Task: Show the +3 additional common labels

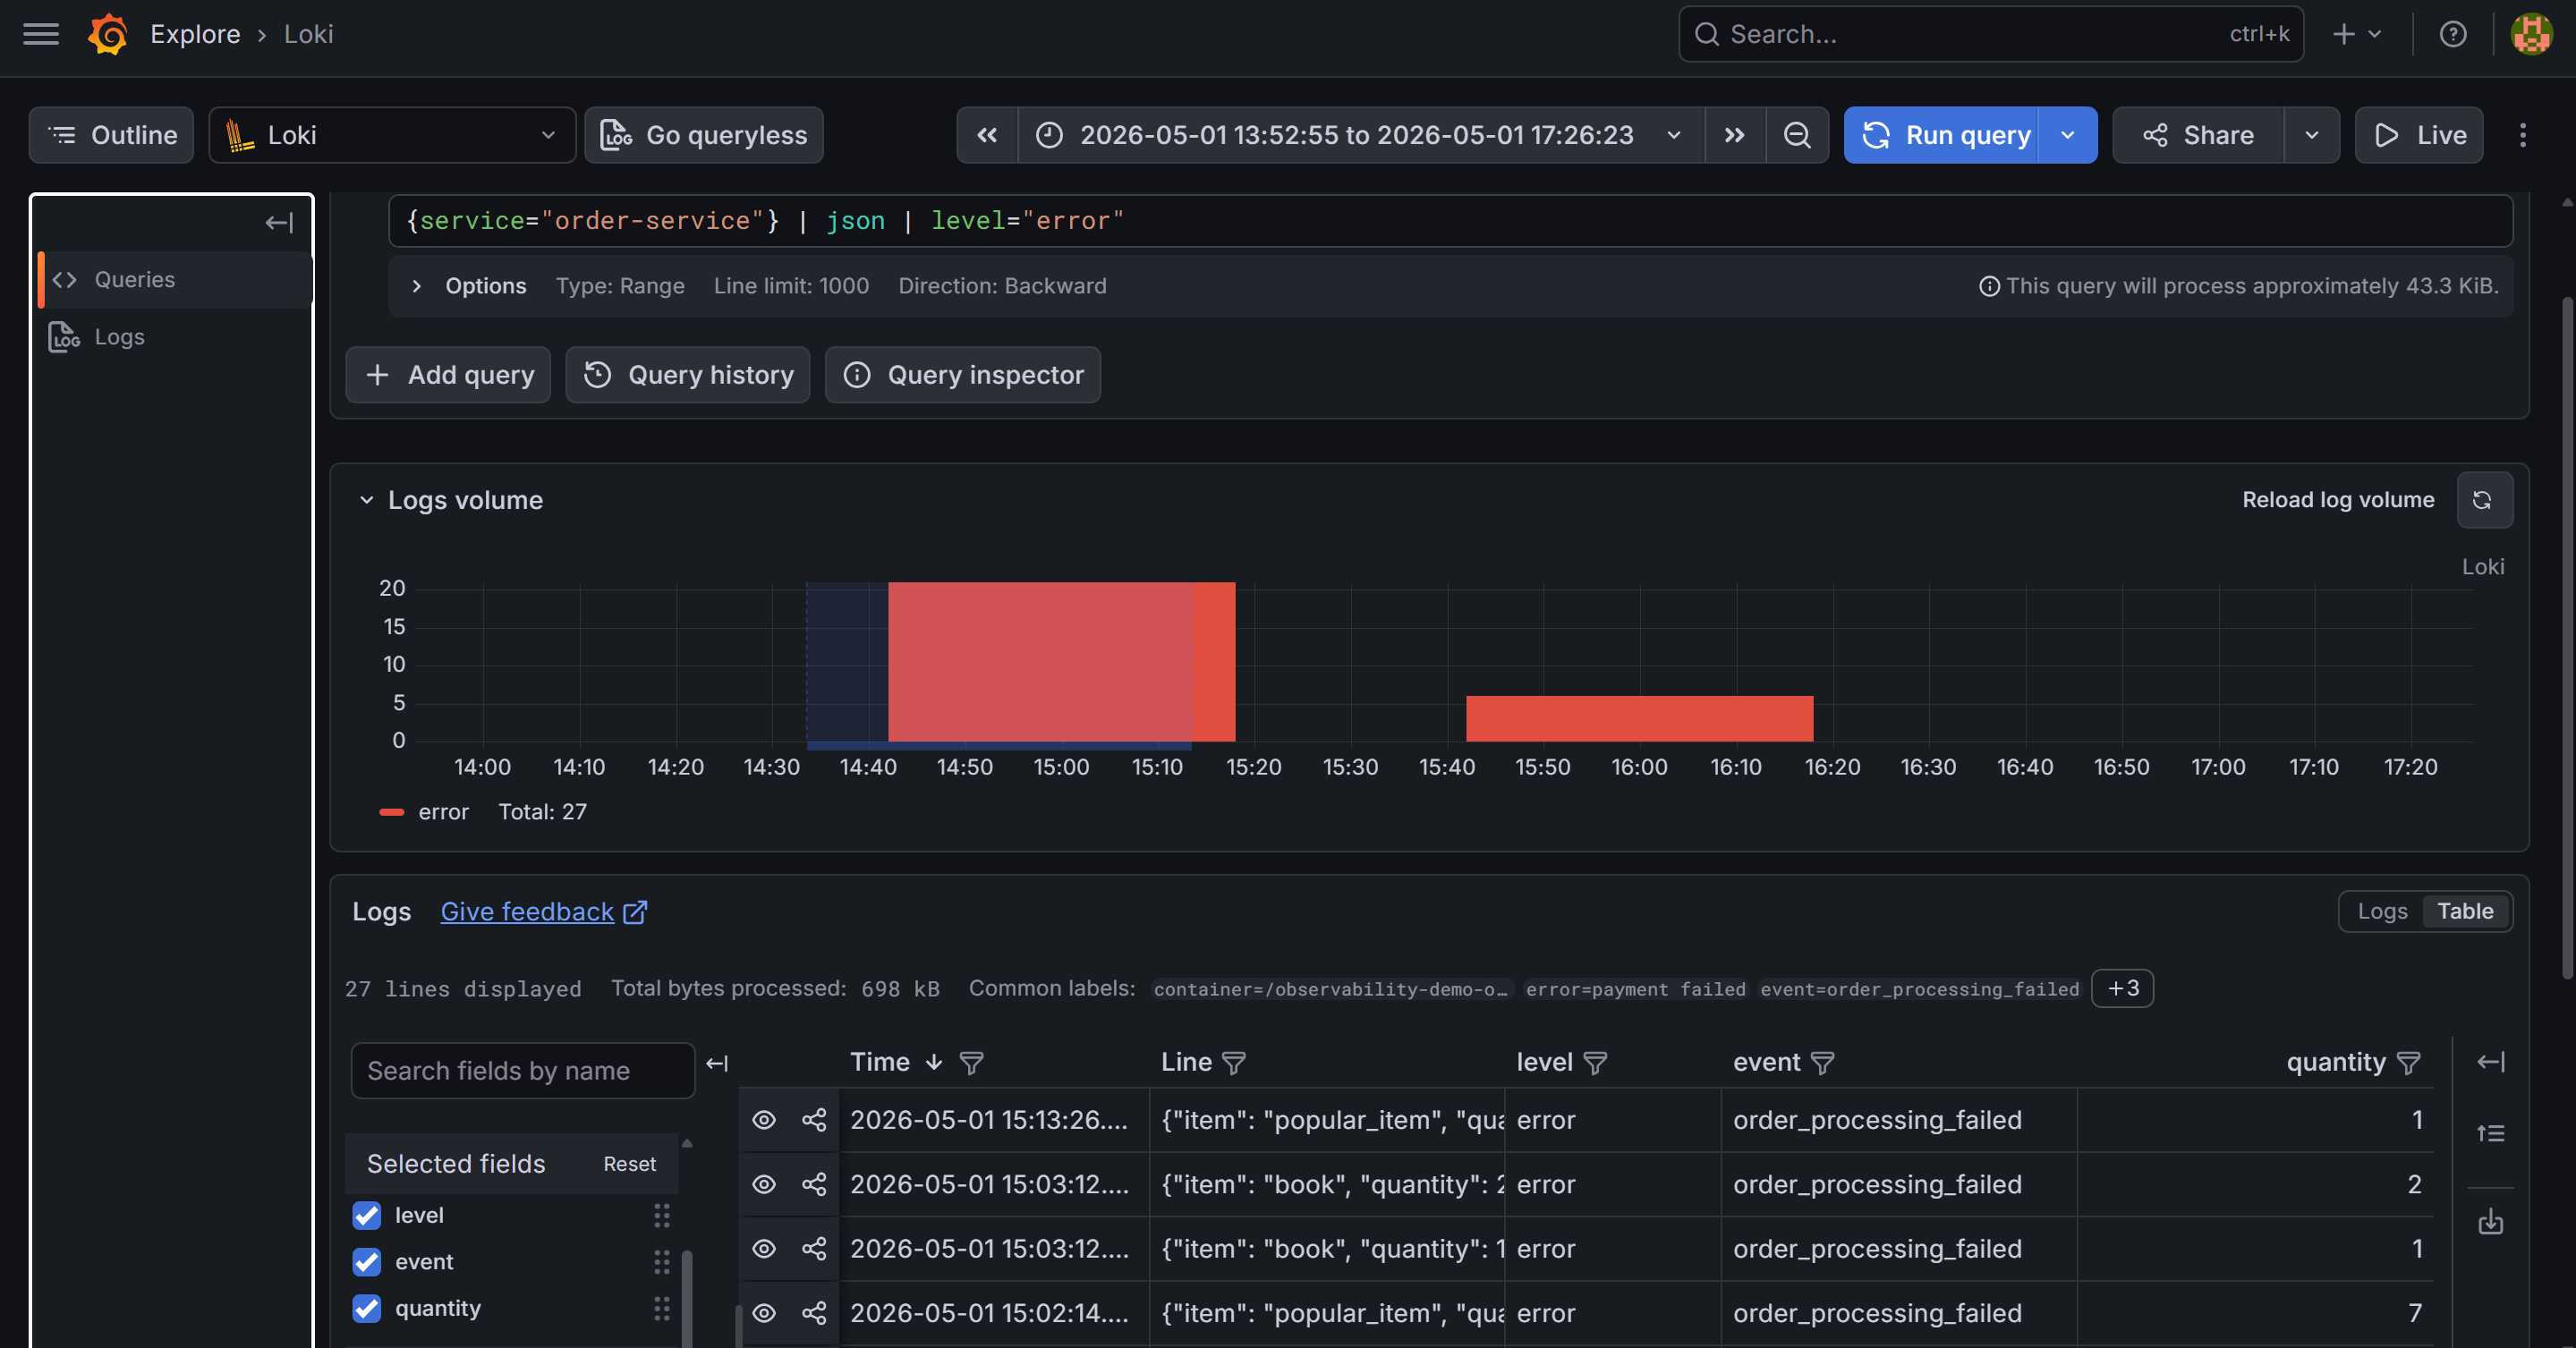Action: (x=2122, y=988)
